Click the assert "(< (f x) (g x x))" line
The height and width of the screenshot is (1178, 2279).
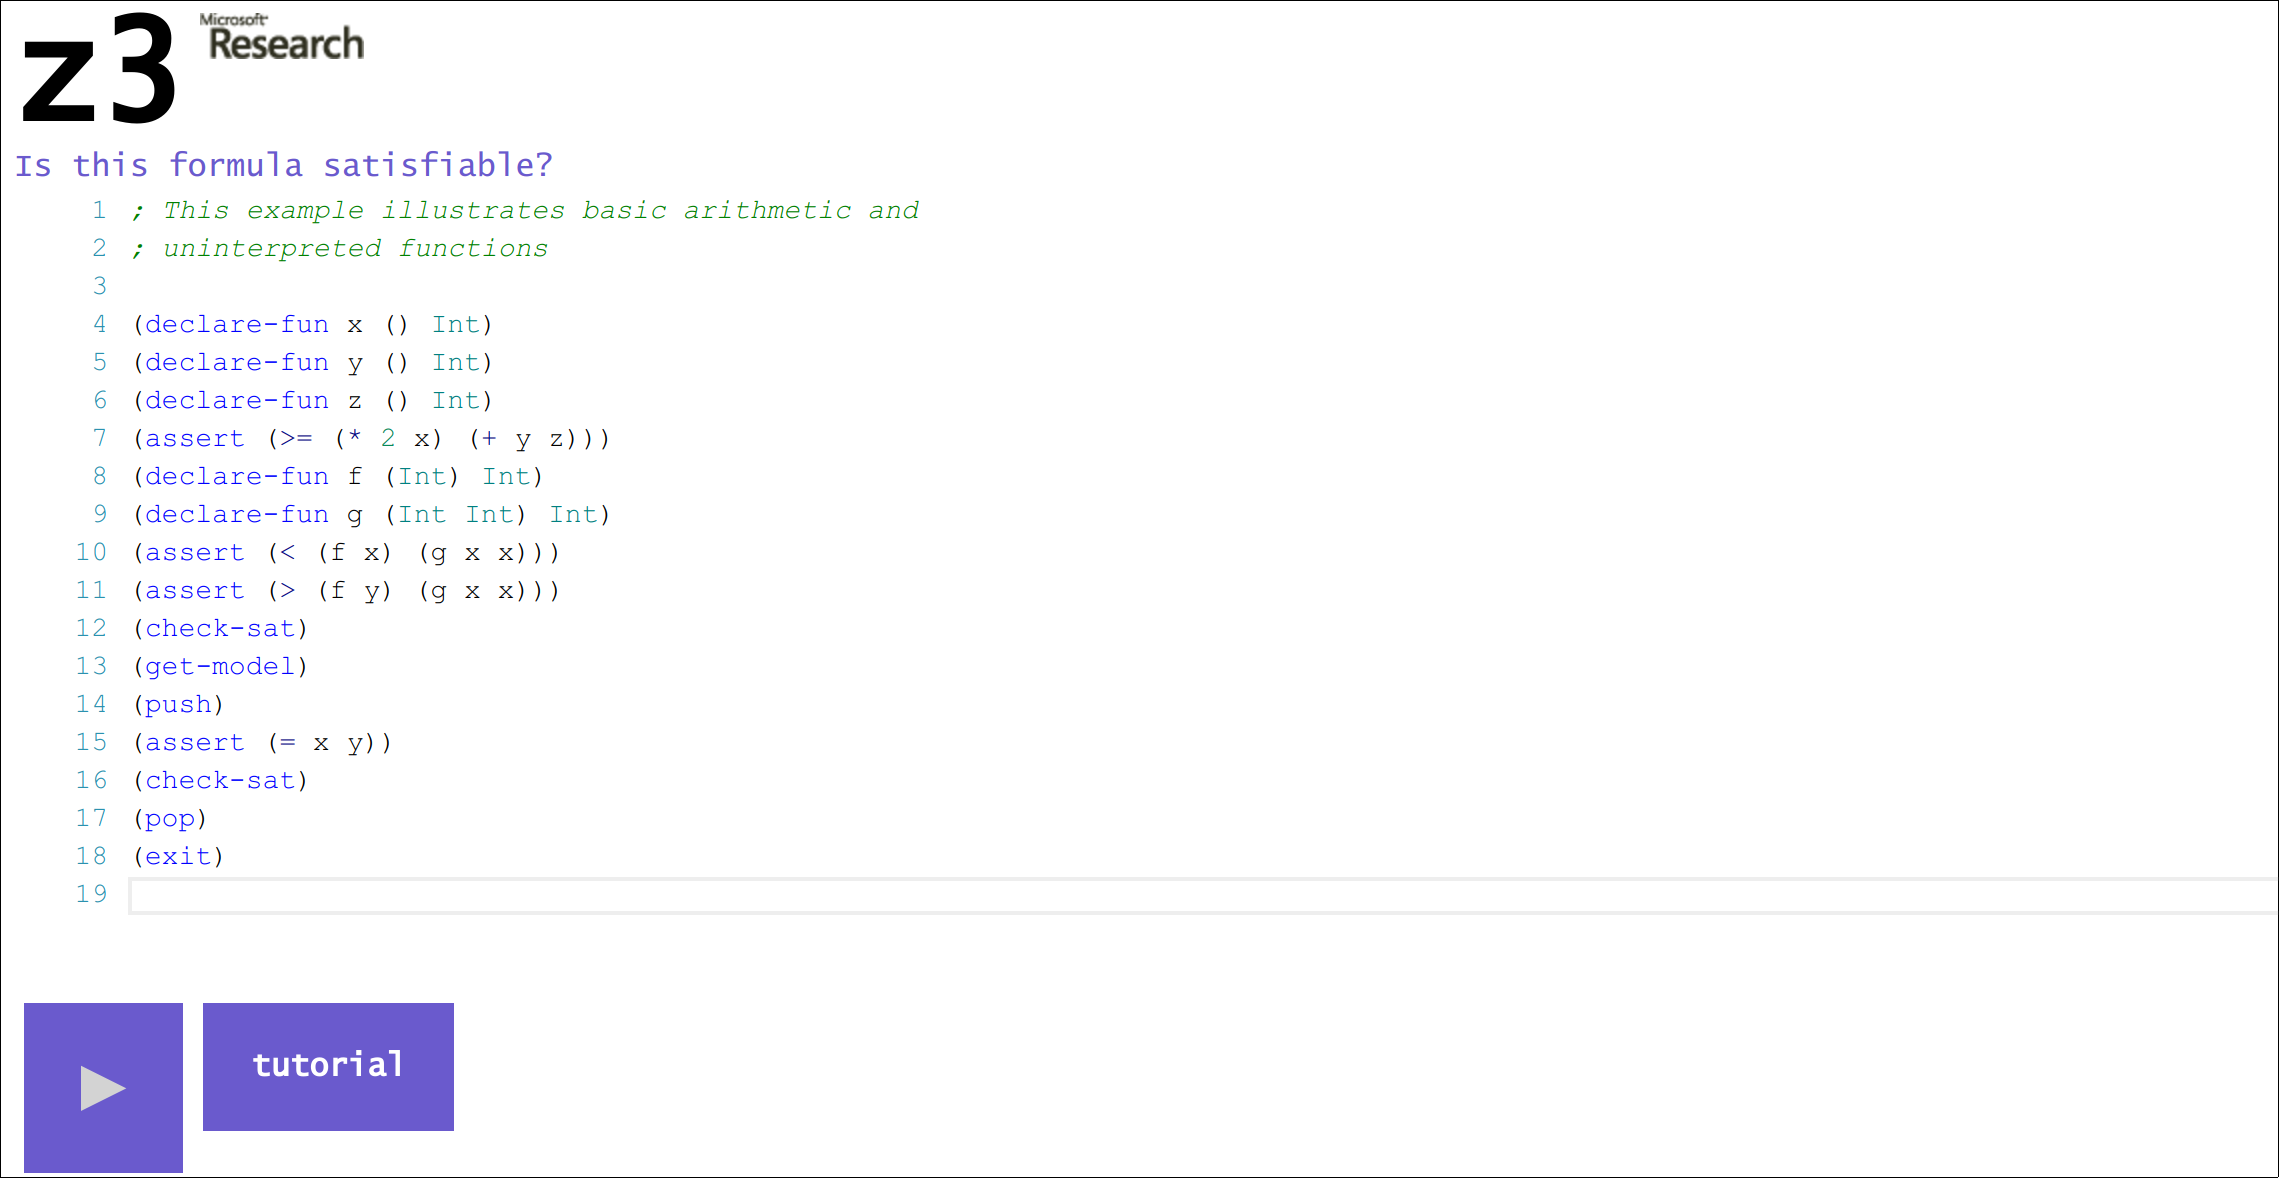point(346,553)
